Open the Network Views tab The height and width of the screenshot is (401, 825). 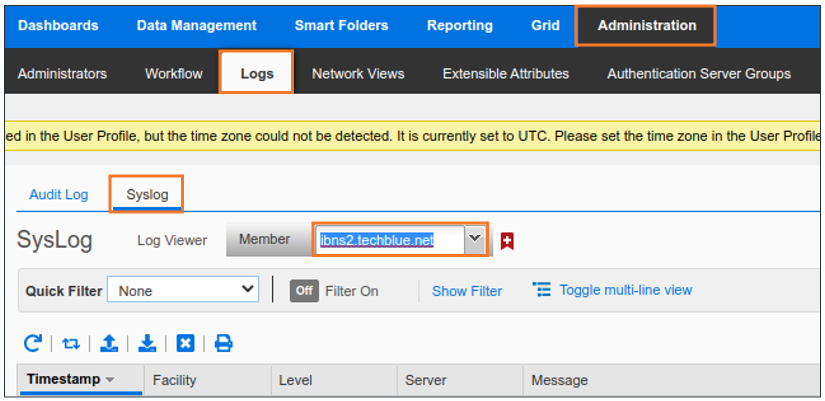point(358,73)
